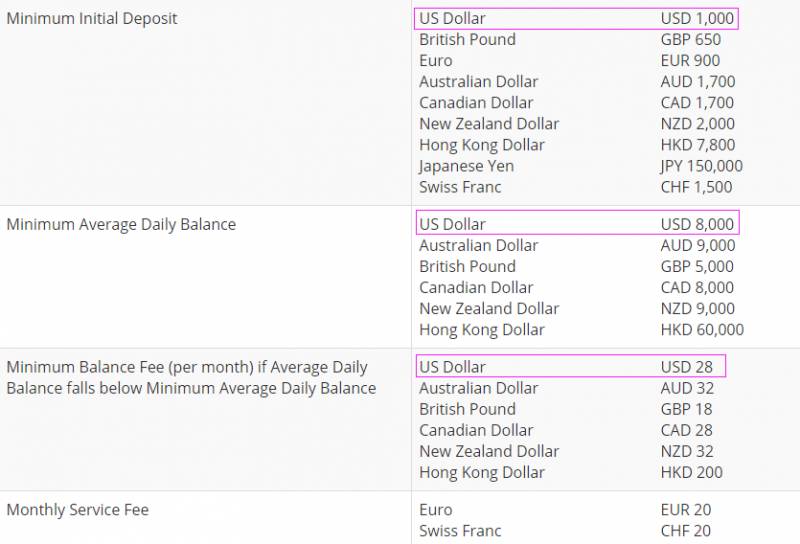This screenshot has height=544, width=800.
Task: Select the HKD 200 fee value
Action: click(x=691, y=472)
